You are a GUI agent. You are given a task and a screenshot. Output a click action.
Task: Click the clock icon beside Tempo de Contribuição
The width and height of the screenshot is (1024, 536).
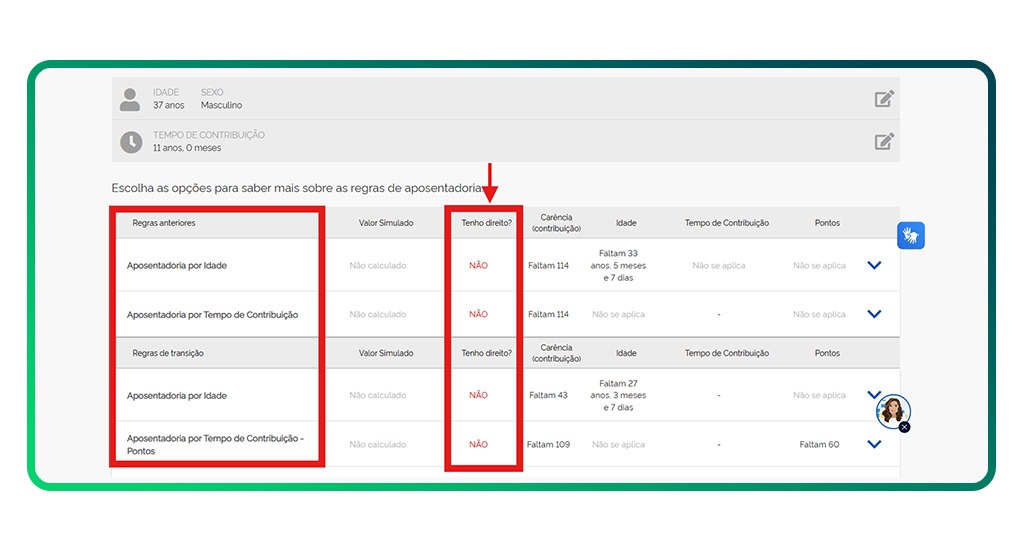click(131, 142)
